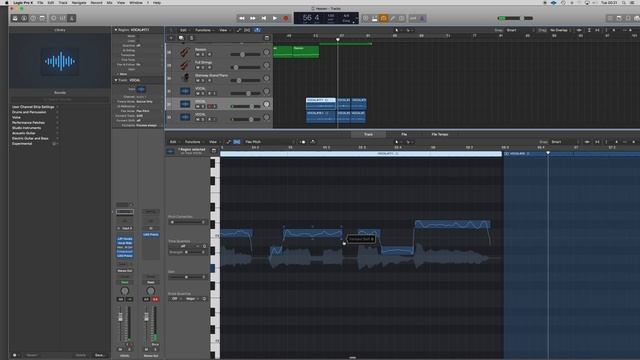The width and height of the screenshot is (640, 360).
Task: Toggle blue Catch Playhead button in Tracks area
Action: pyautogui.click(x=257, y=30)
